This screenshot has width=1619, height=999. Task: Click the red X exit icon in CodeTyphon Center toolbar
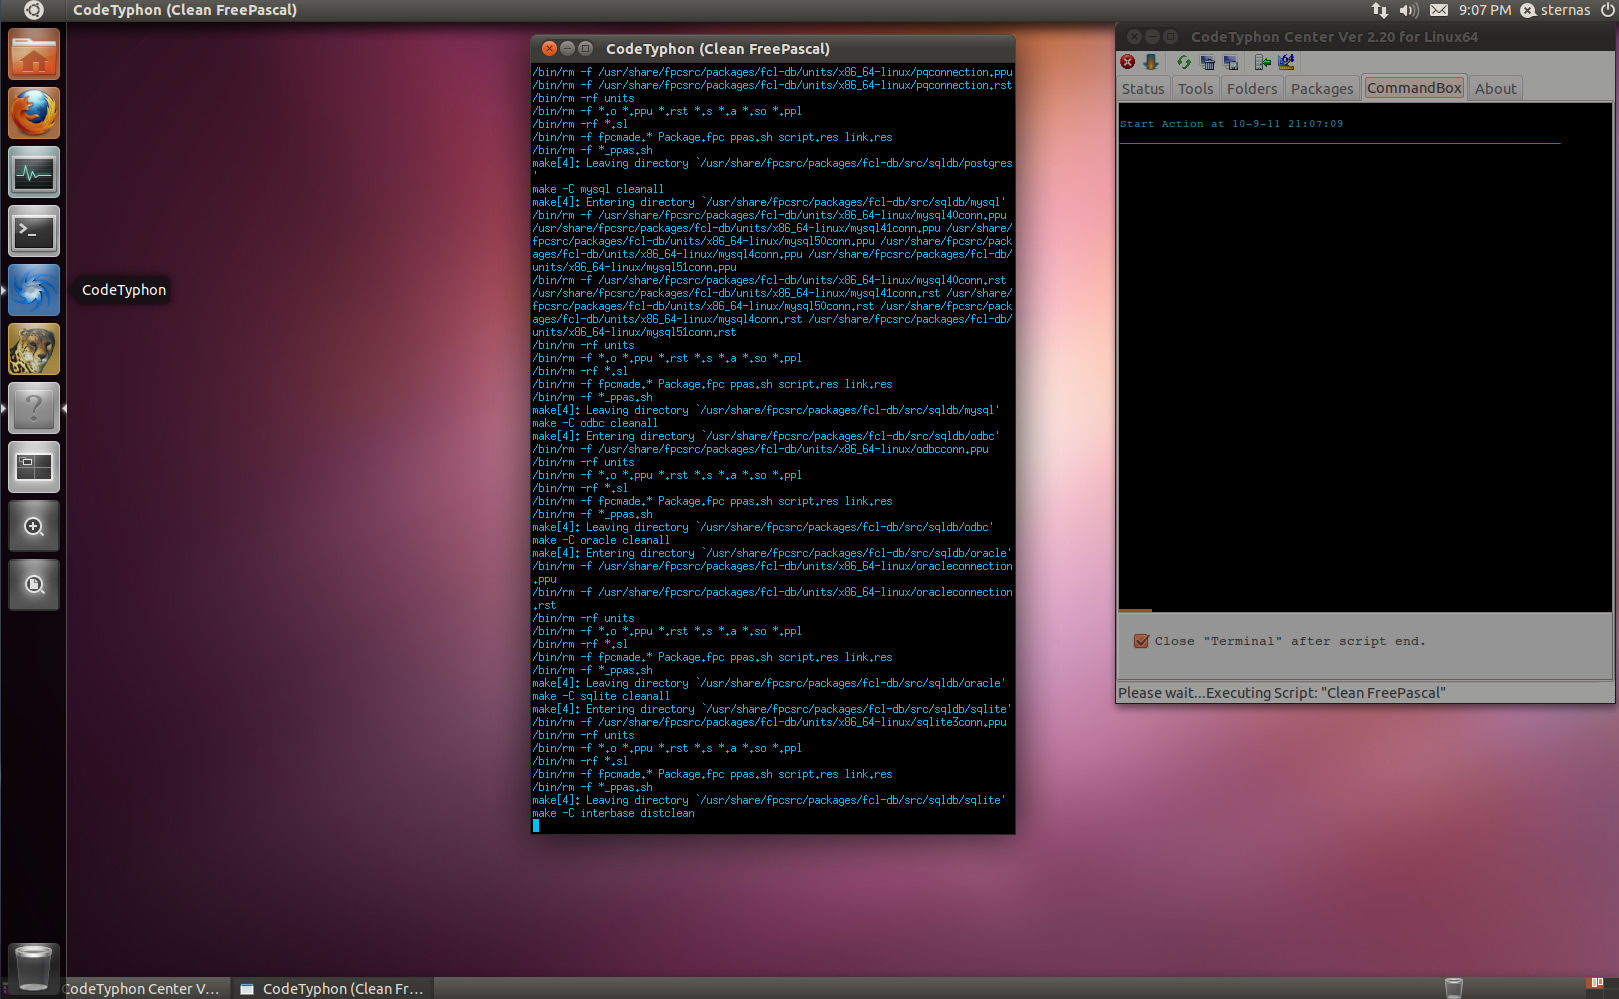[1127, 62]
